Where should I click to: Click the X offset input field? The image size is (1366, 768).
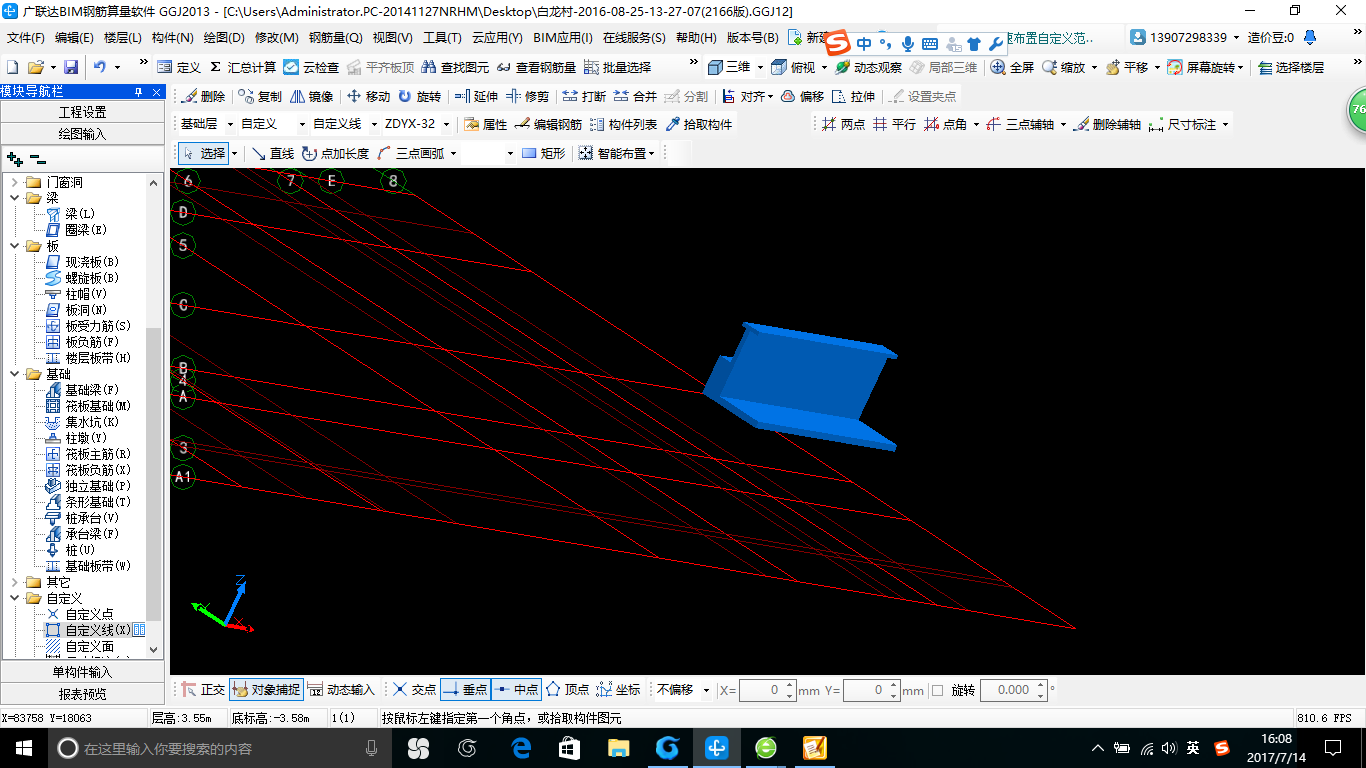[767, 690]
